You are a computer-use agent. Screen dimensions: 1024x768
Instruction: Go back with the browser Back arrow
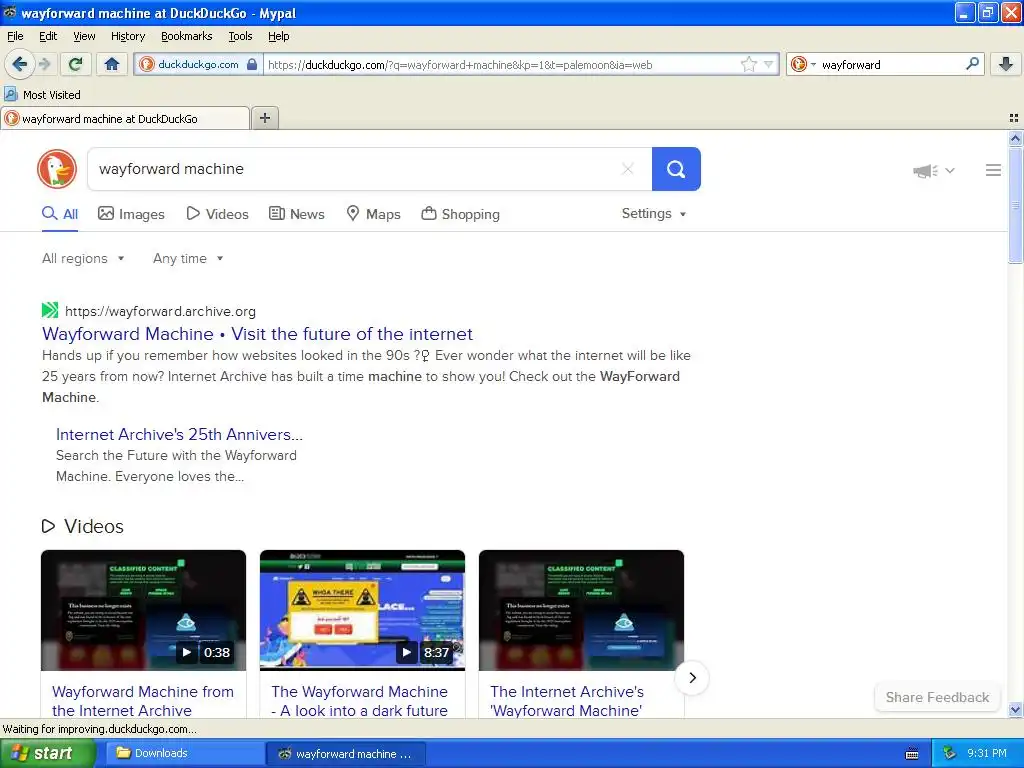pos(19,64)
